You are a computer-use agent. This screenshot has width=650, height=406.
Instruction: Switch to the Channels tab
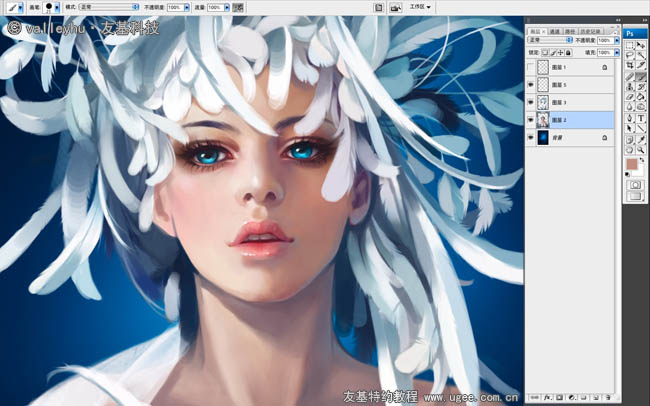click(555, 32)
